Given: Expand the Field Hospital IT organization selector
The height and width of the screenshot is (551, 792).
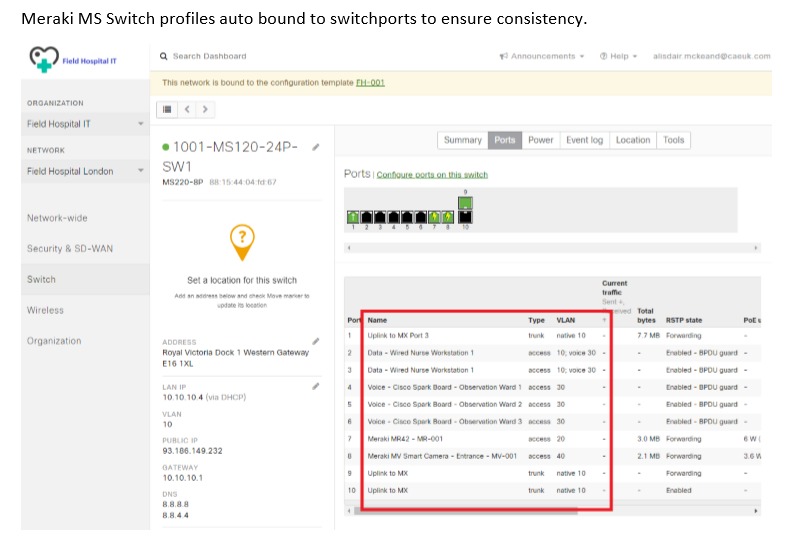Looking at the screenshot, I should pos(85,124).
